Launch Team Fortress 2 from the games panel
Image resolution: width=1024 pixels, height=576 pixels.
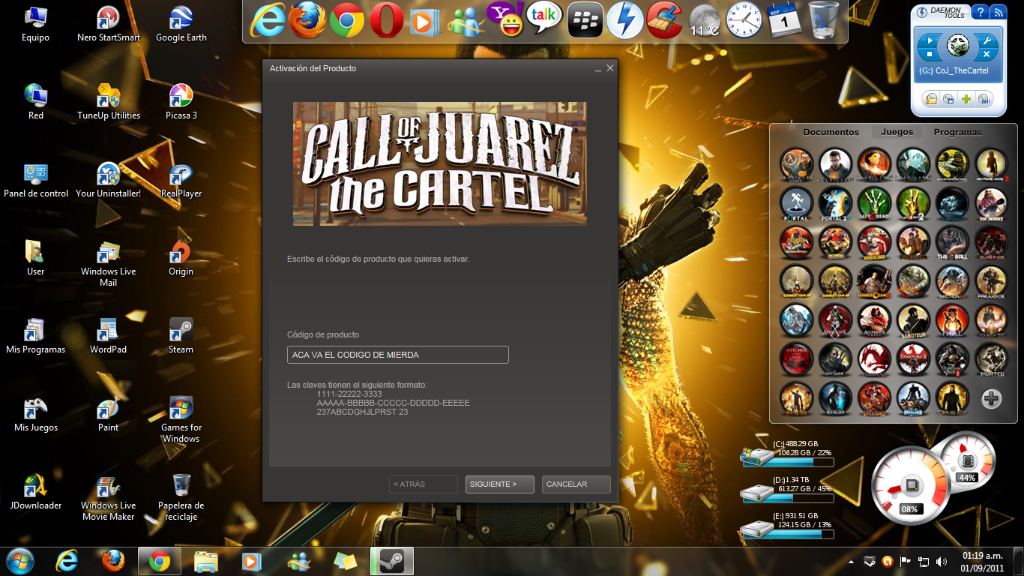991,203
